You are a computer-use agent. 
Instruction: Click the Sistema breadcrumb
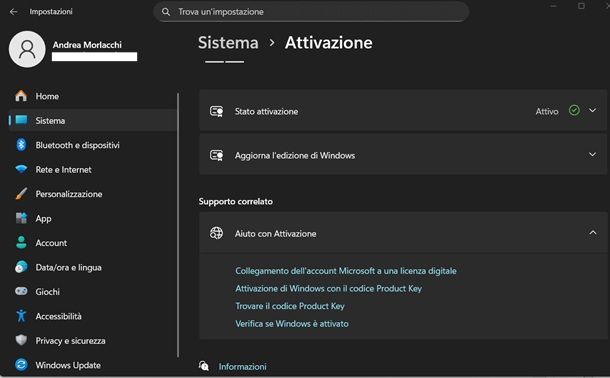click(x=228, y=42)
